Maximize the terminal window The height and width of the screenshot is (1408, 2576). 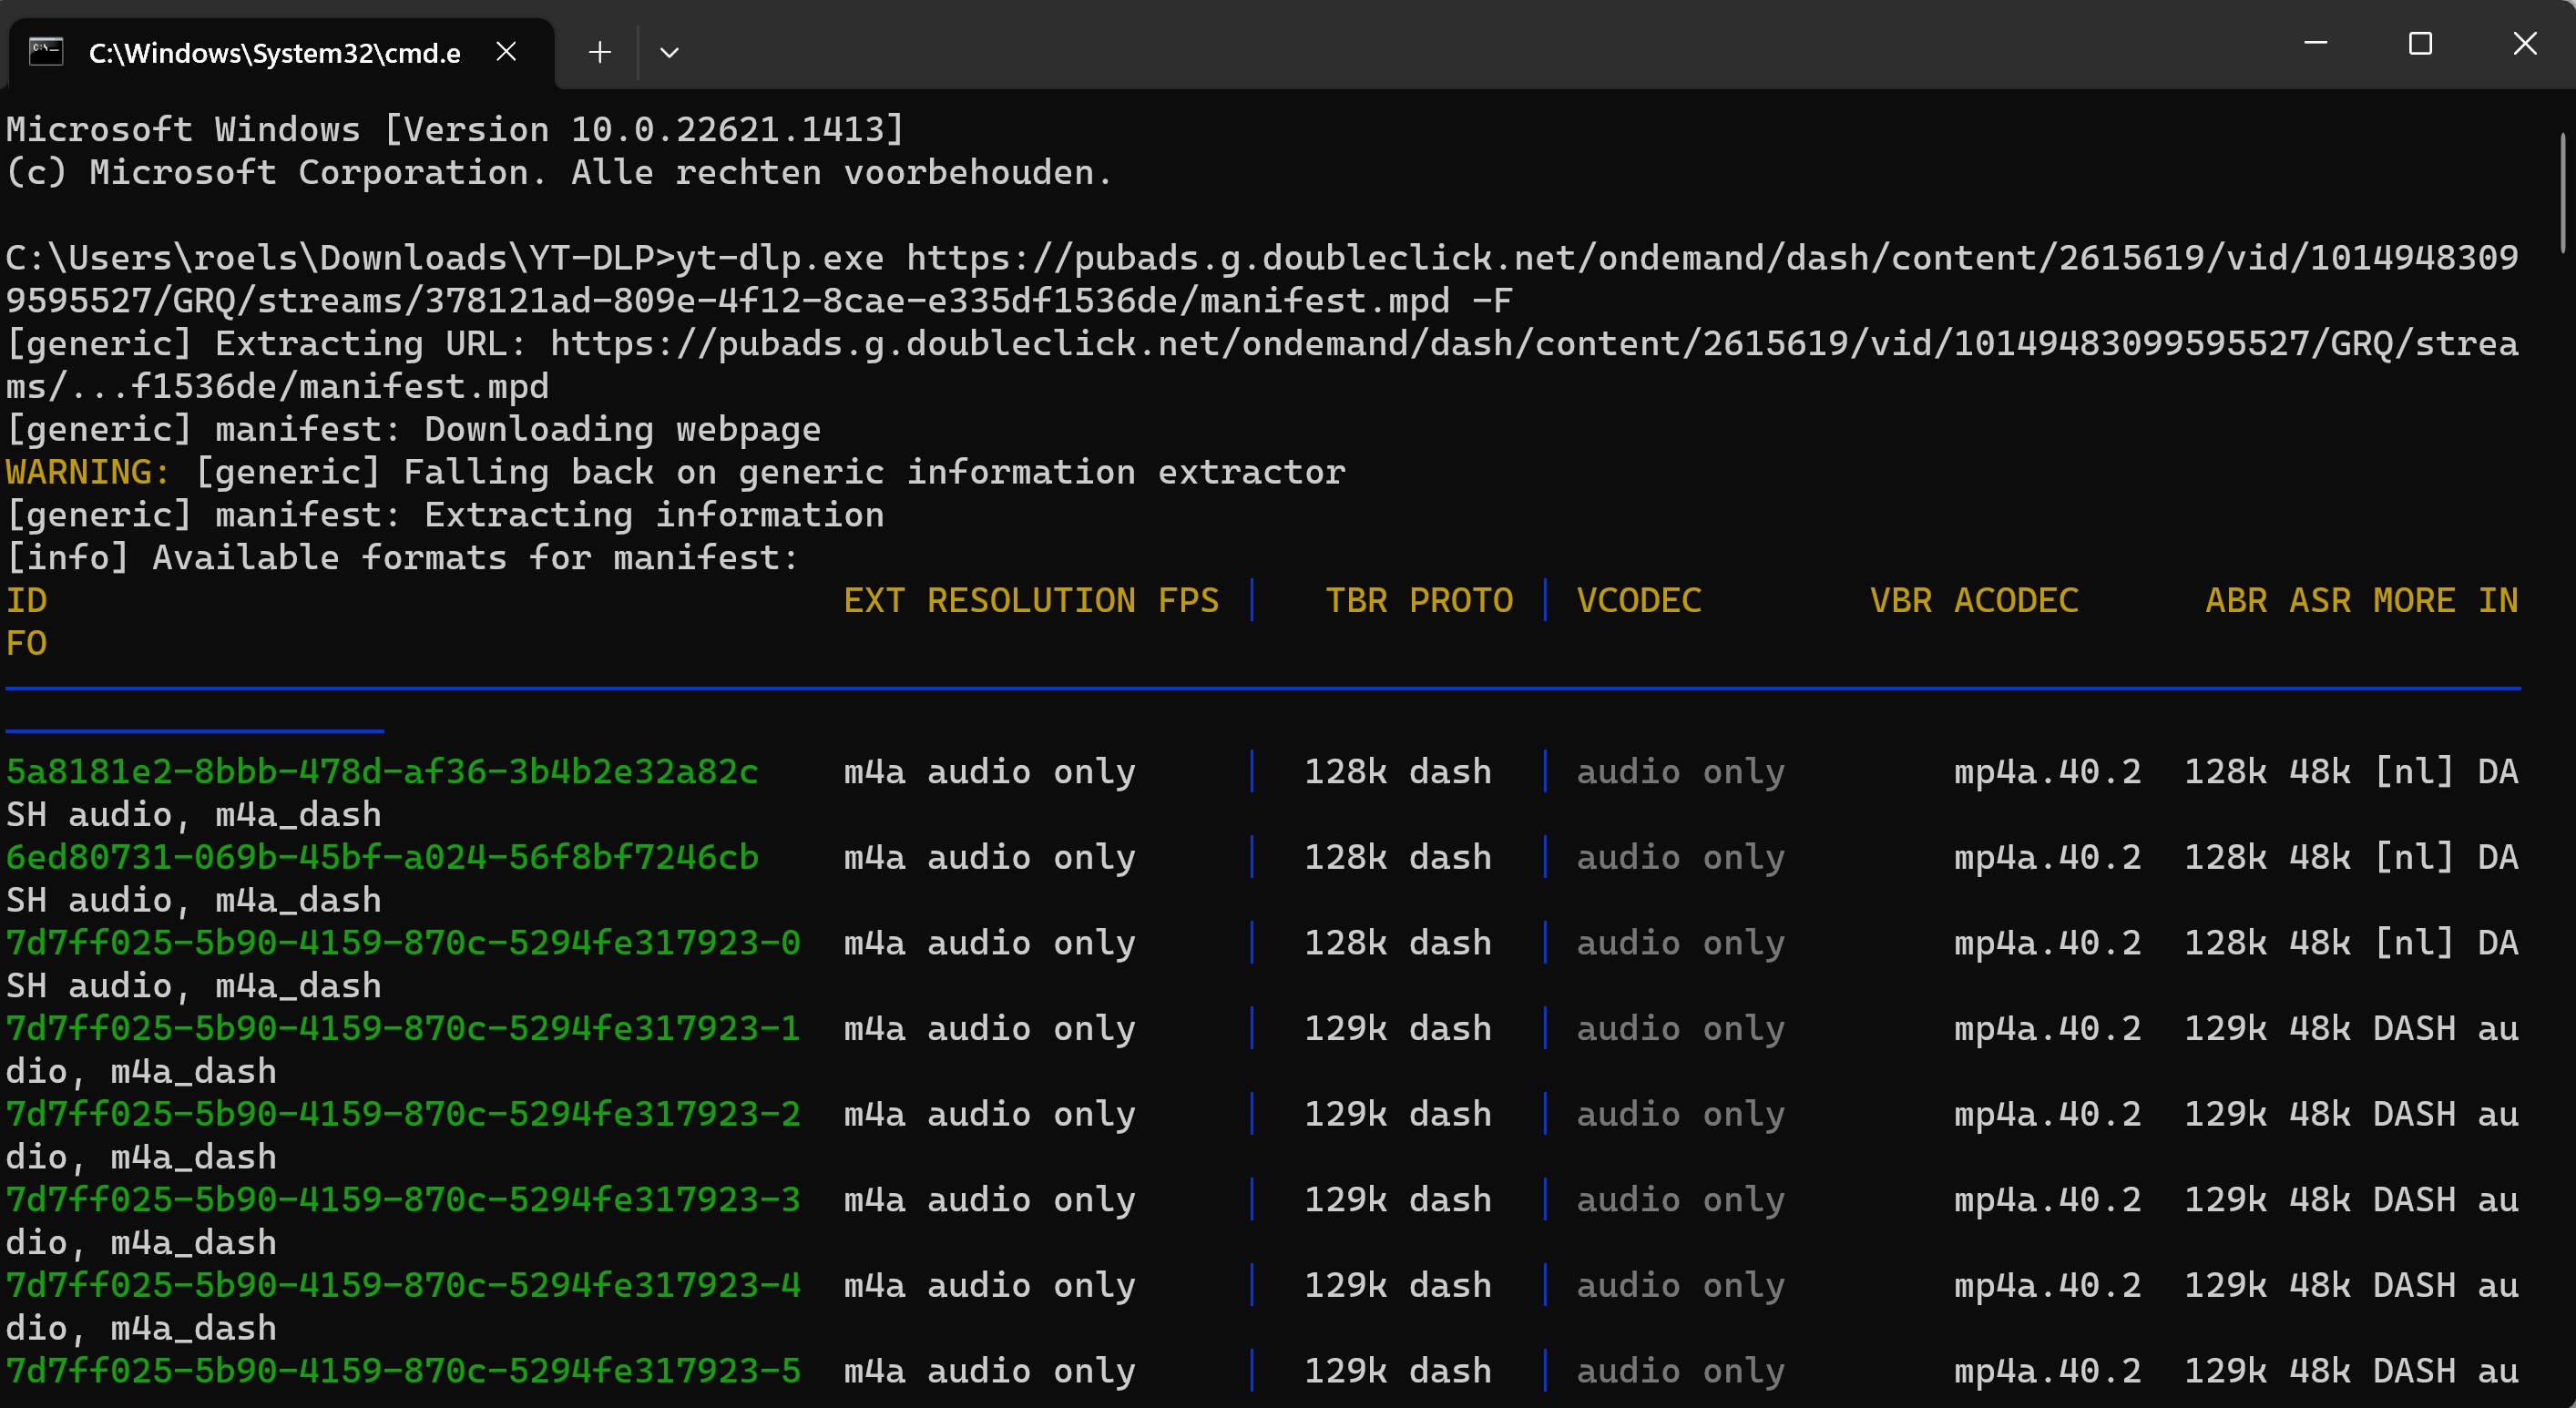coord(2420,44)
